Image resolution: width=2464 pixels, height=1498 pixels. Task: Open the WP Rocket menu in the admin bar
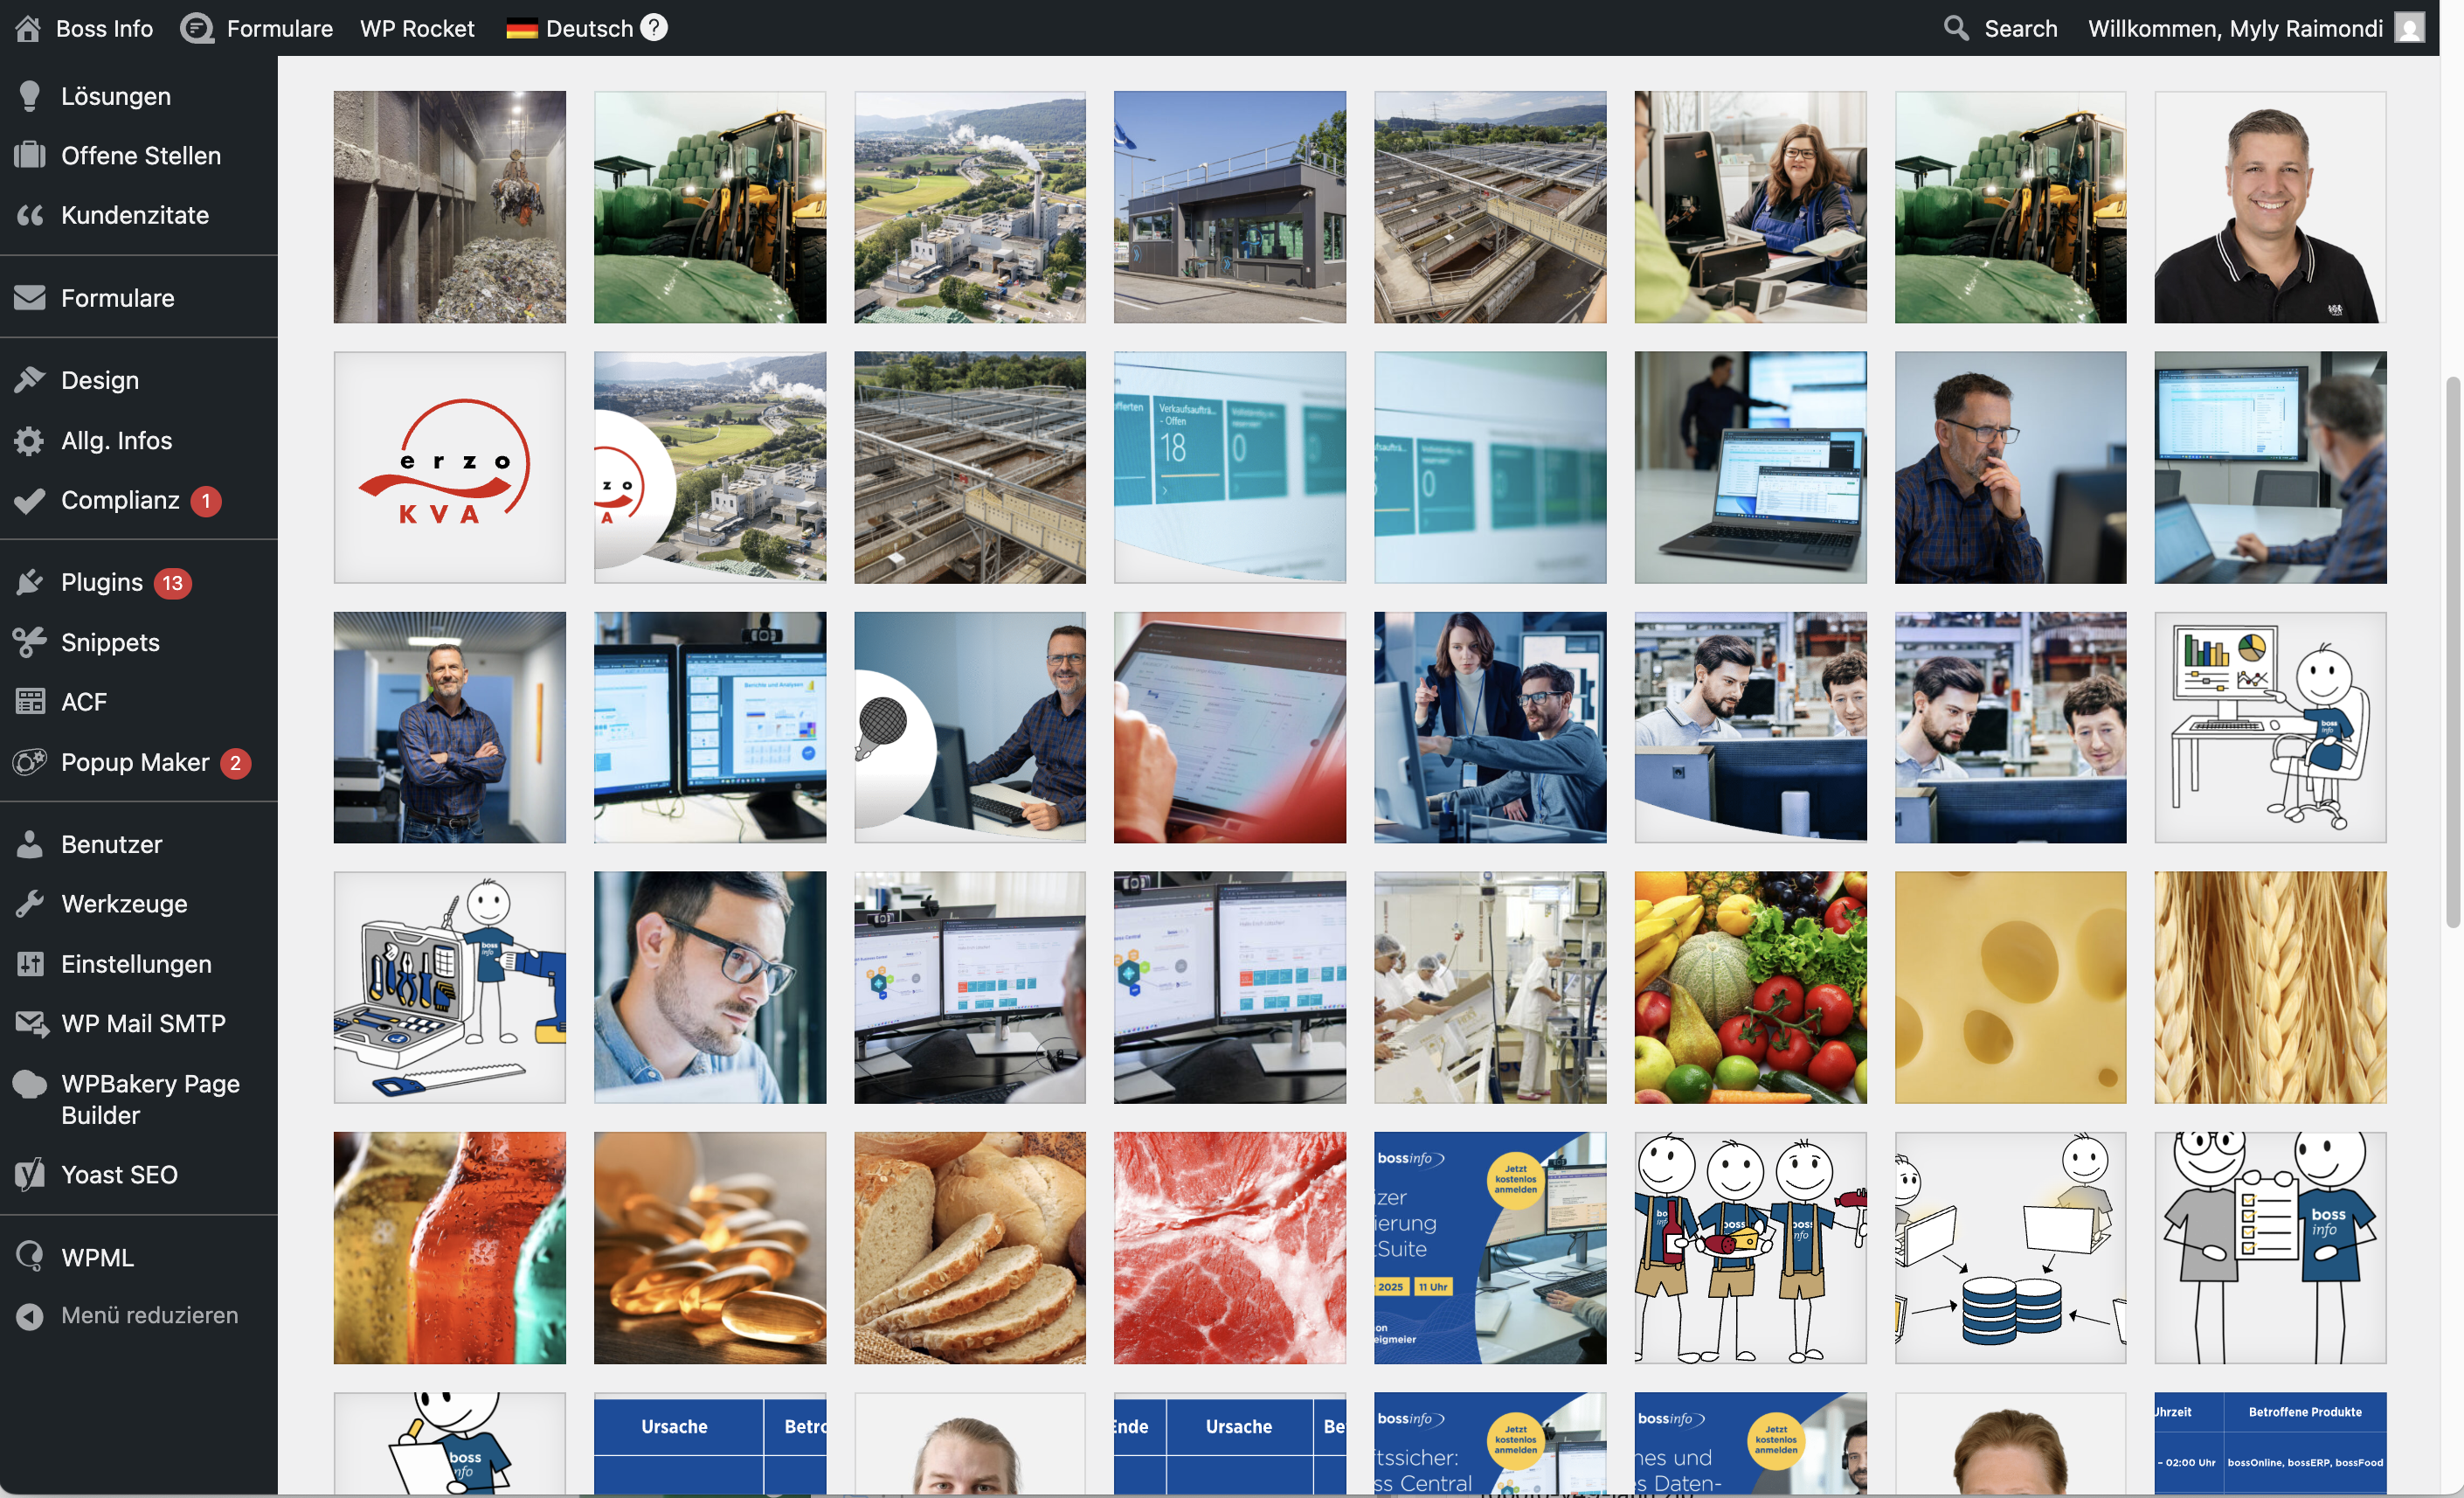click(x=417, y=28)
